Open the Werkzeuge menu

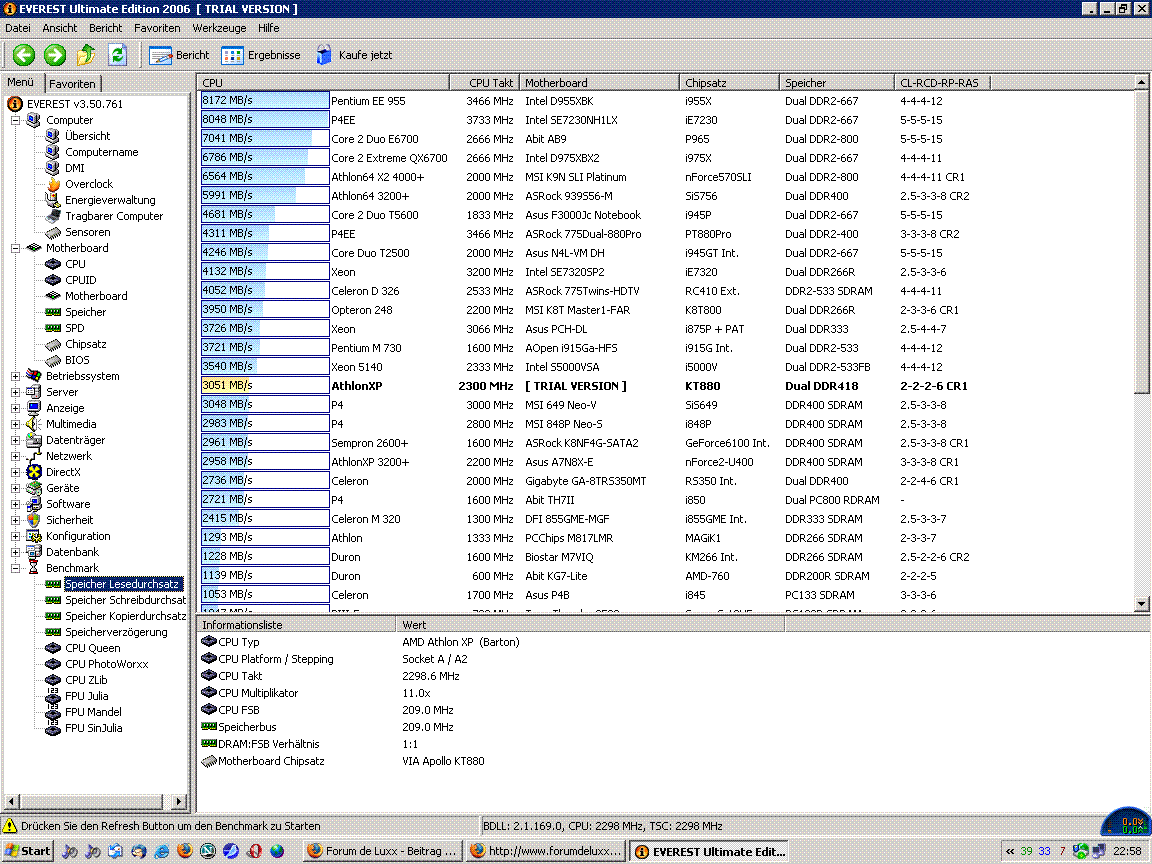pos(219,28)
